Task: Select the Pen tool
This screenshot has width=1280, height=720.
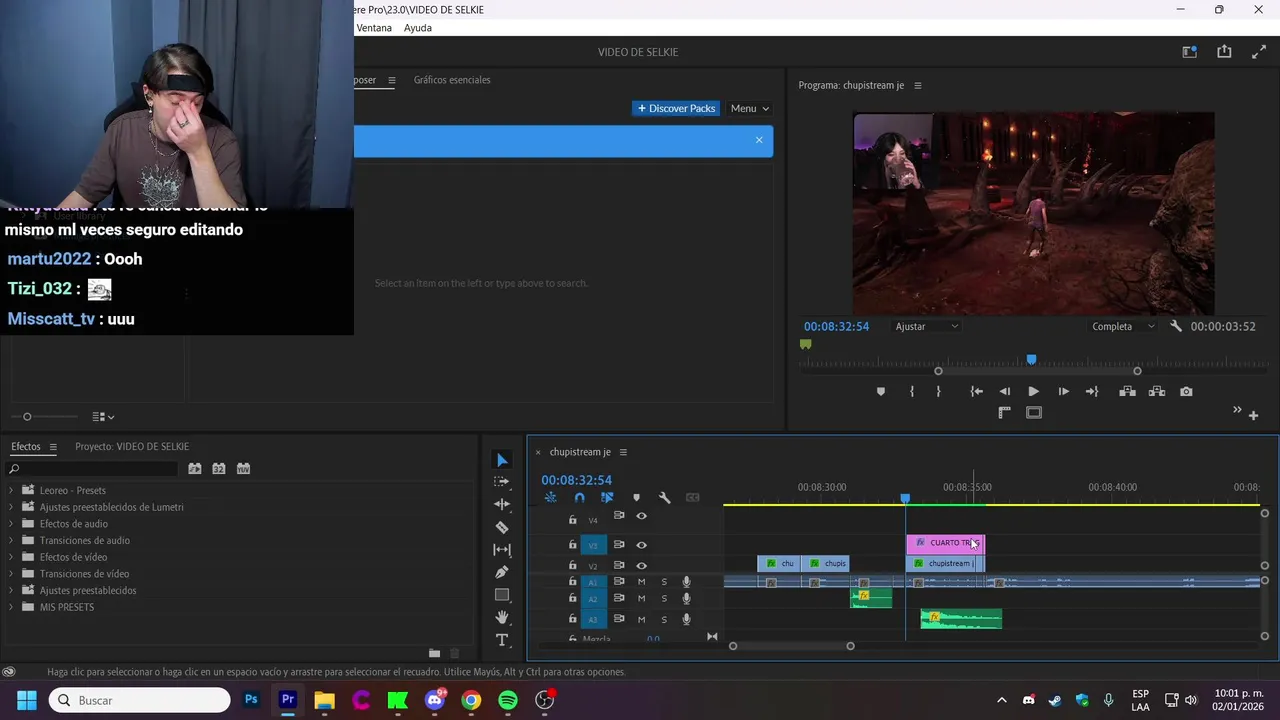Action: point(502,572)
